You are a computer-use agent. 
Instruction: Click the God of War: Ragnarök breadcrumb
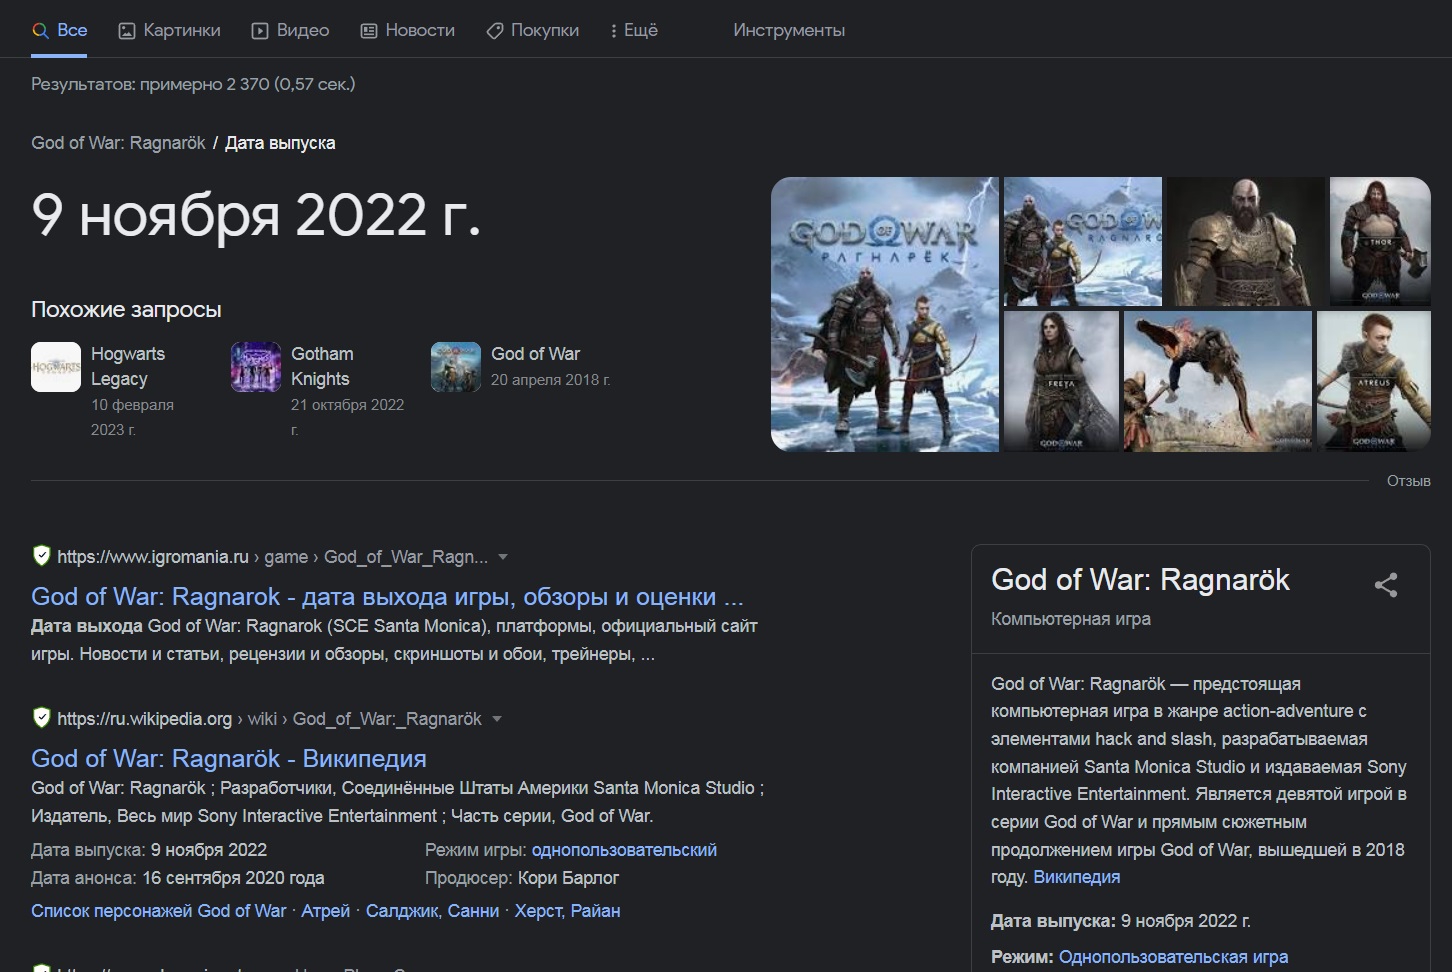coord(118,143)
